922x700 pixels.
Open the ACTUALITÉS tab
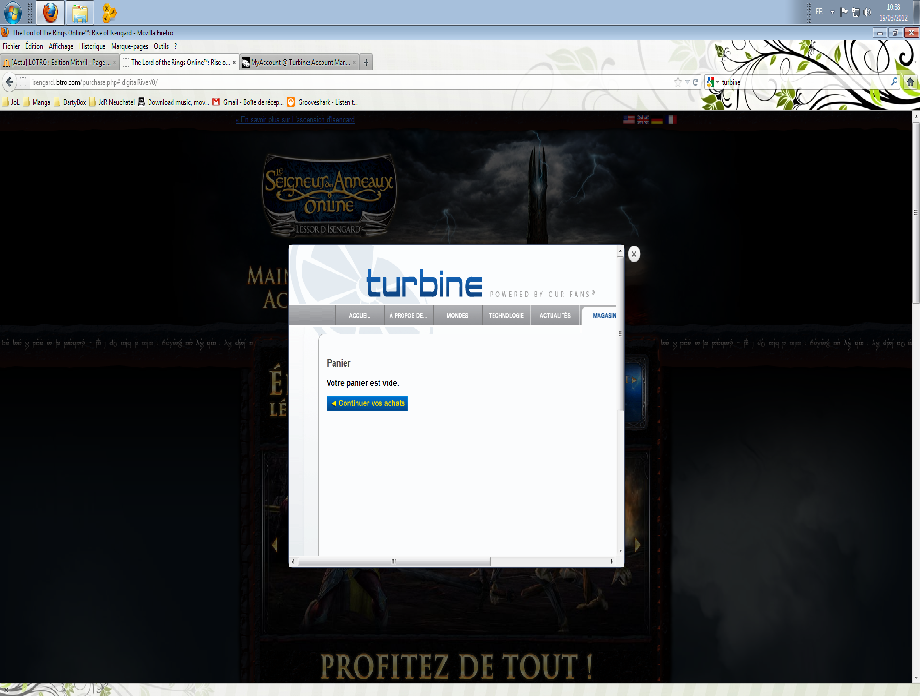click(555, 315)
